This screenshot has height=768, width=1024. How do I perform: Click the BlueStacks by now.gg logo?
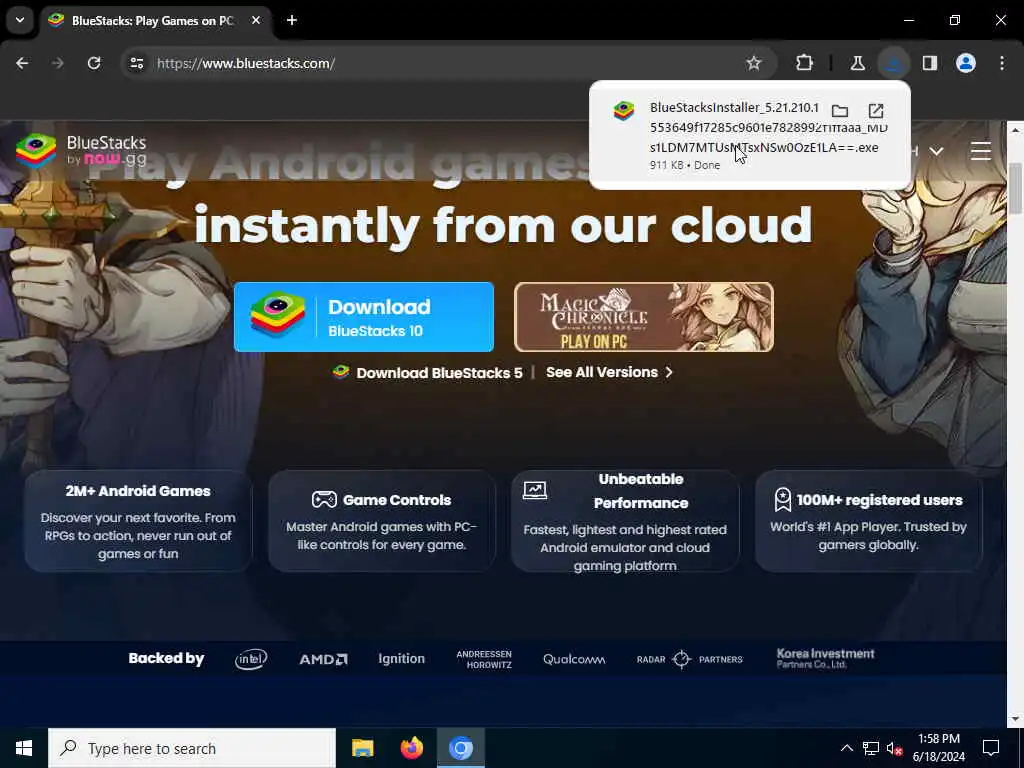tap(81, 151)
